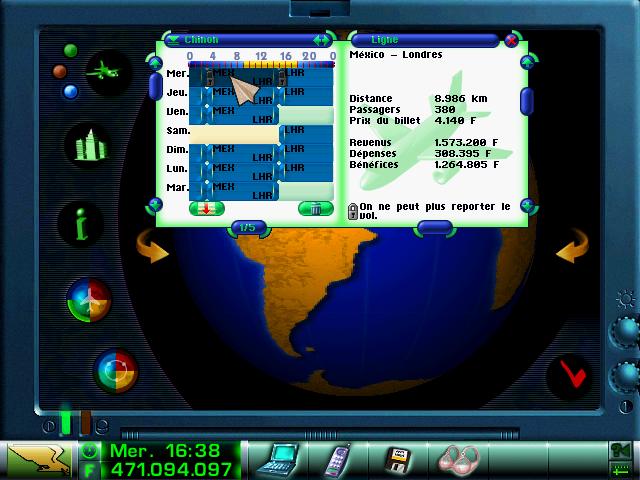Click the blue tab below Ligne panel
Viewport: 640px width, 480px height.
pyautogui.click(x=435, y=228)
